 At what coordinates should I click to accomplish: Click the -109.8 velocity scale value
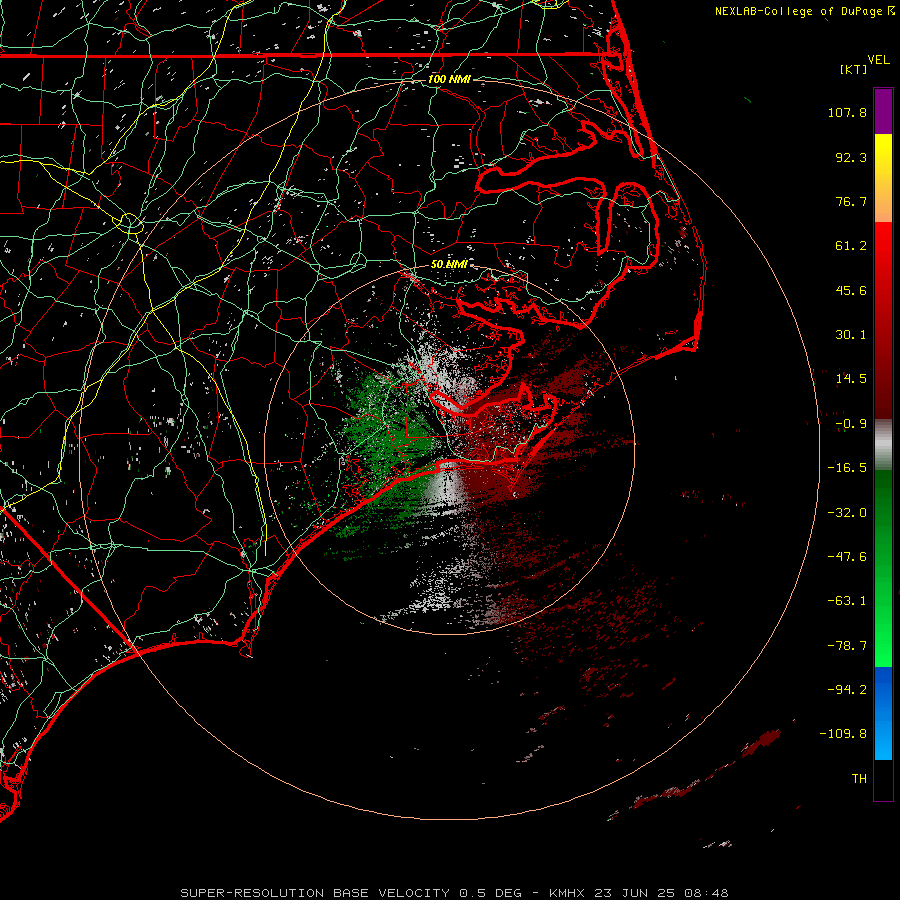click(844, 734)
